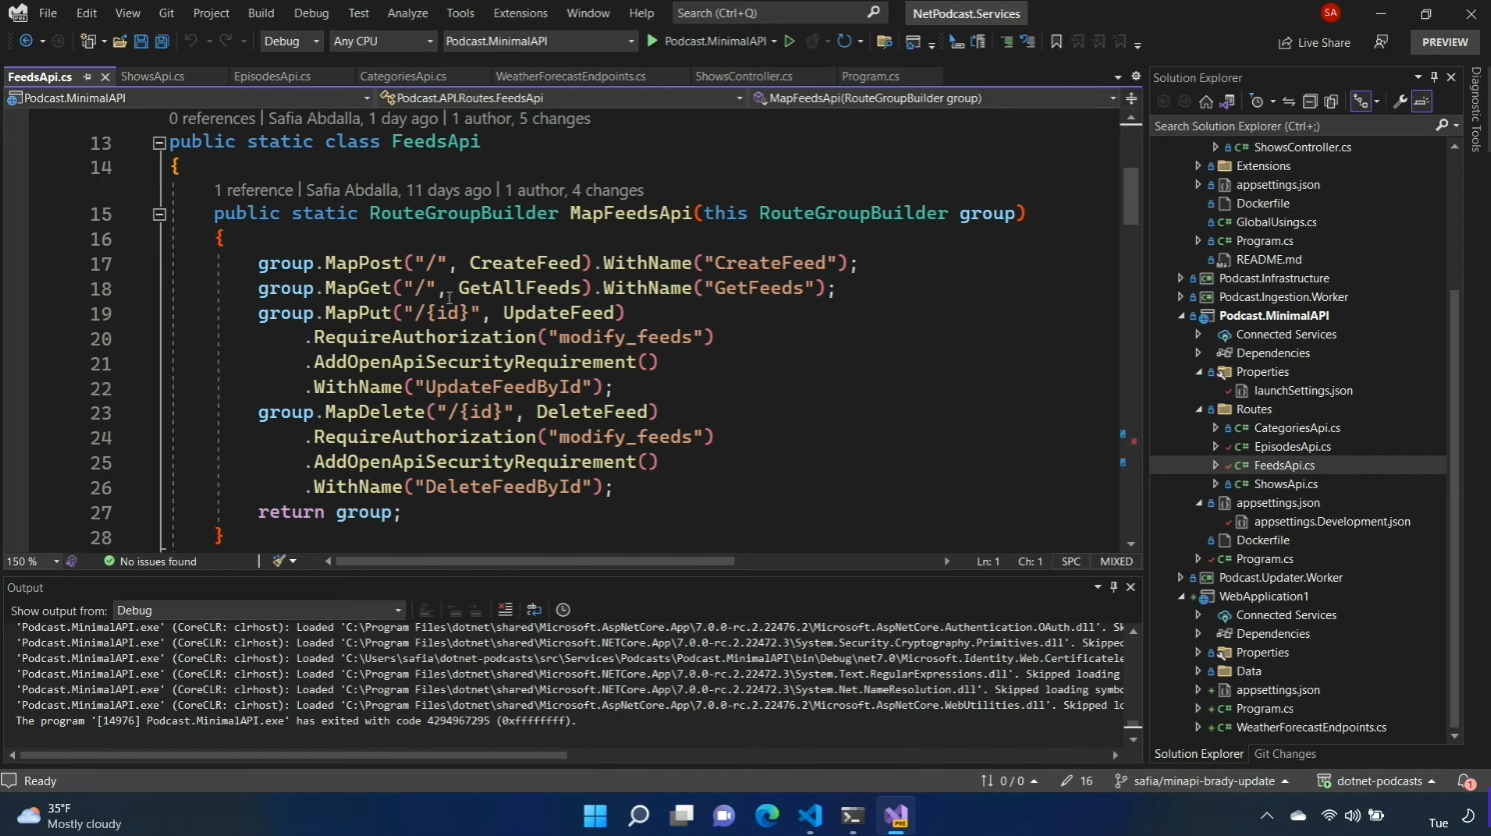Viewport: 1491px width, 836px height.
Task: Click the bookmark icon in main toolbar
Action: (1056, 41)
